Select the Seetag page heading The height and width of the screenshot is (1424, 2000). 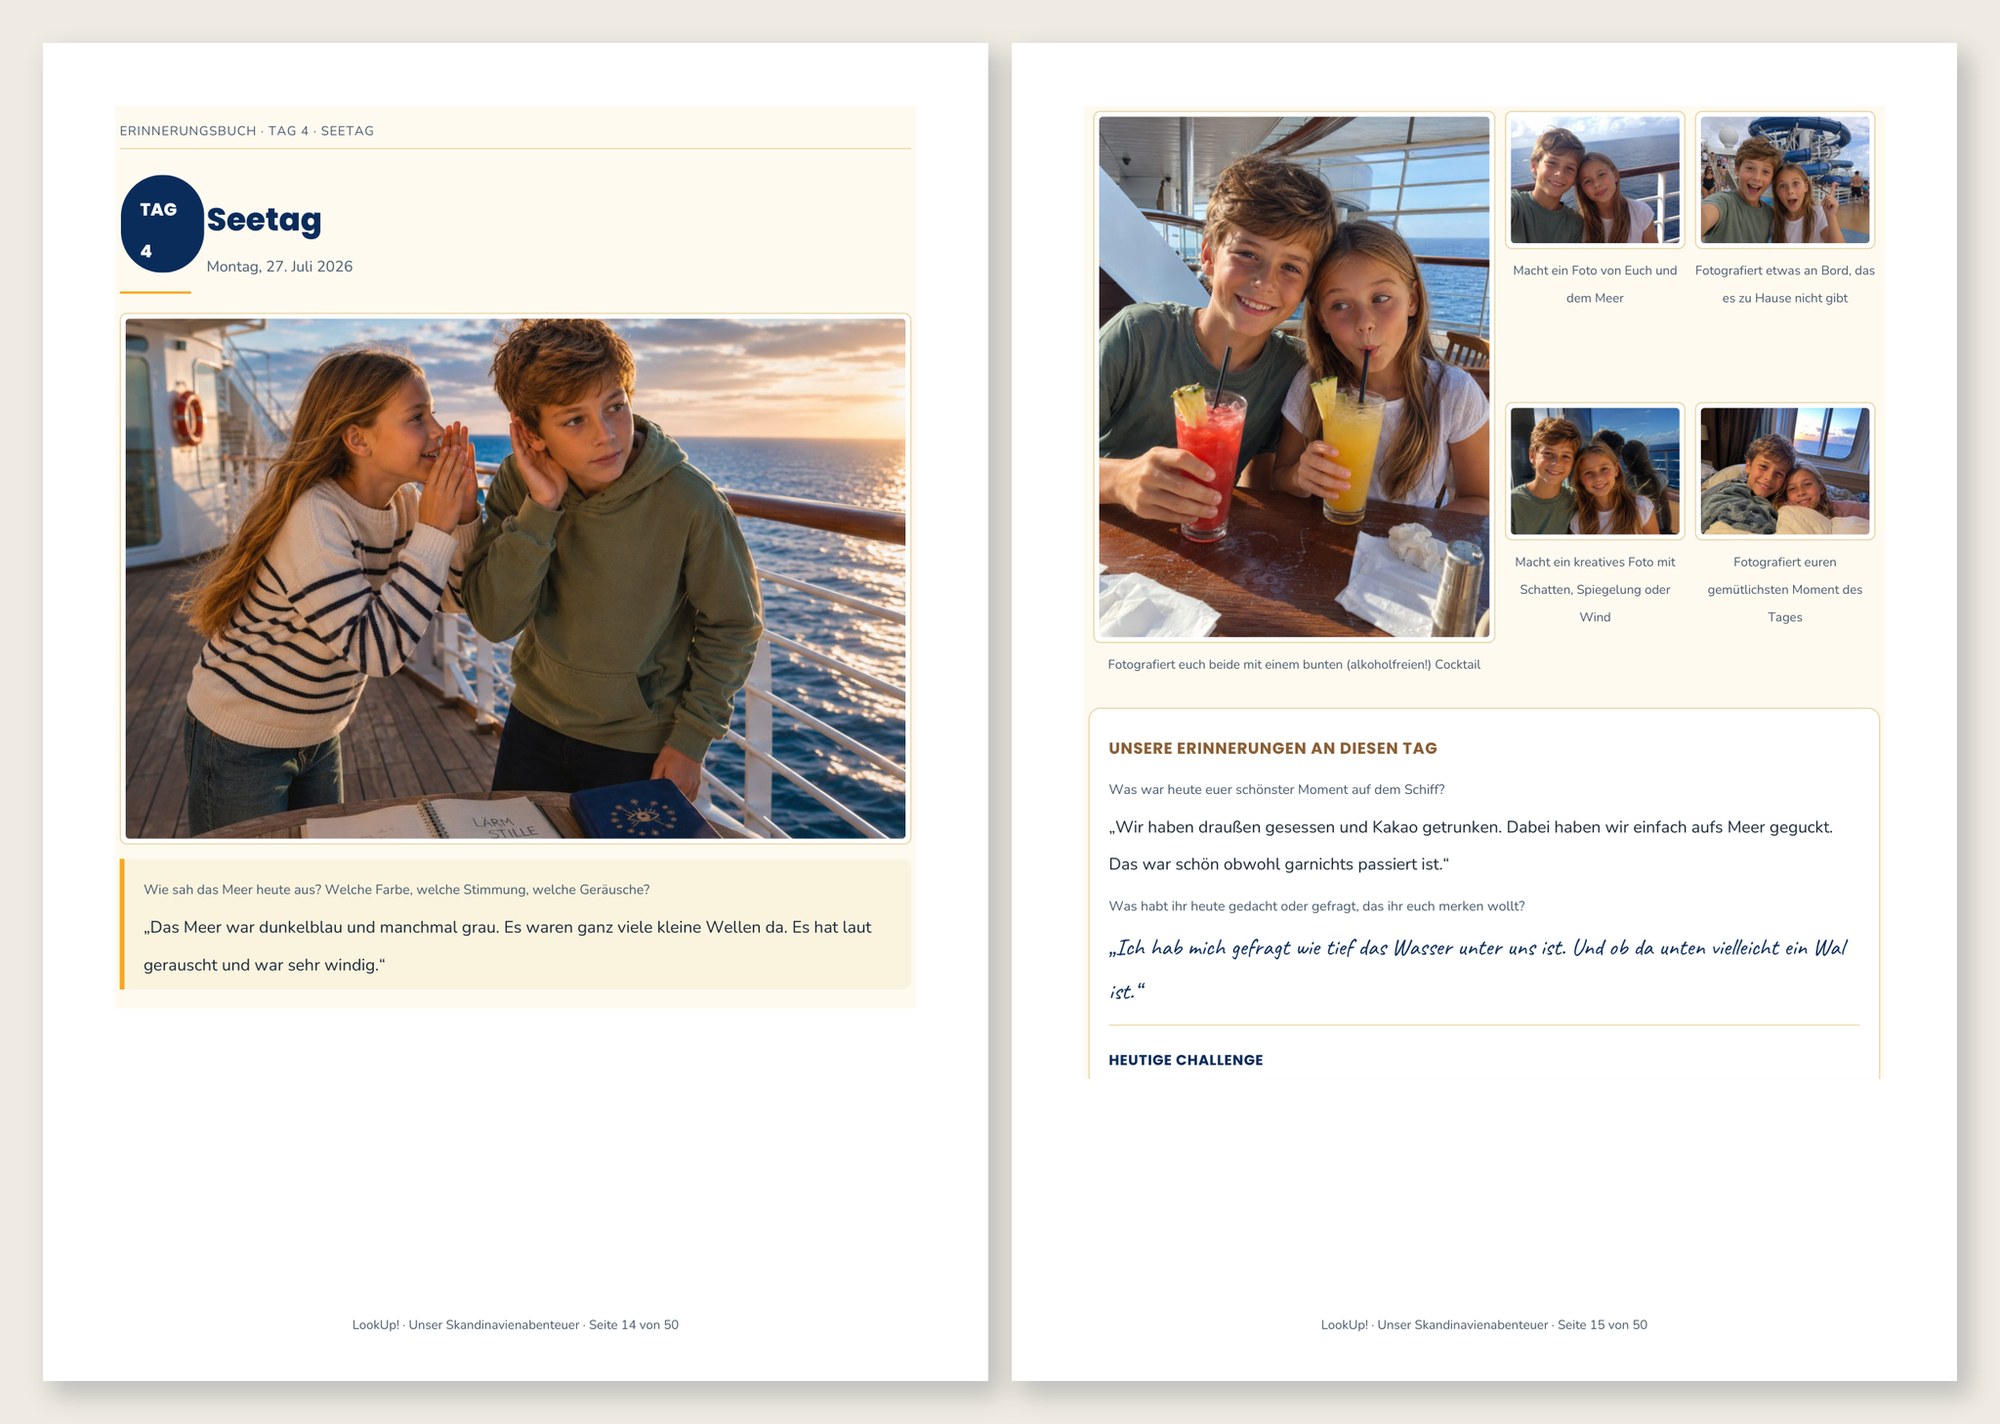point(264,219)
